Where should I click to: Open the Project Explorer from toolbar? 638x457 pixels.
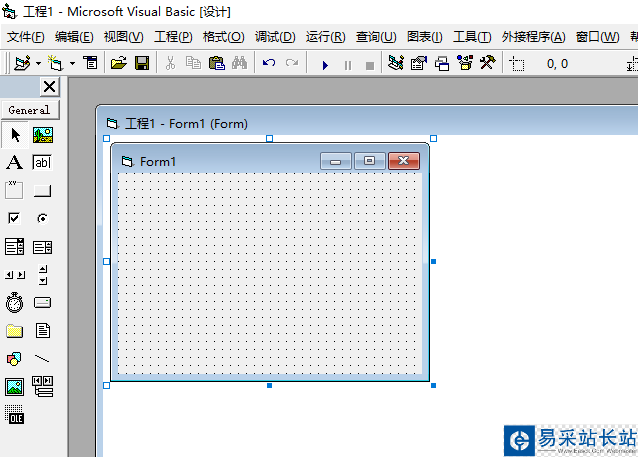click(x=395, y=63)
